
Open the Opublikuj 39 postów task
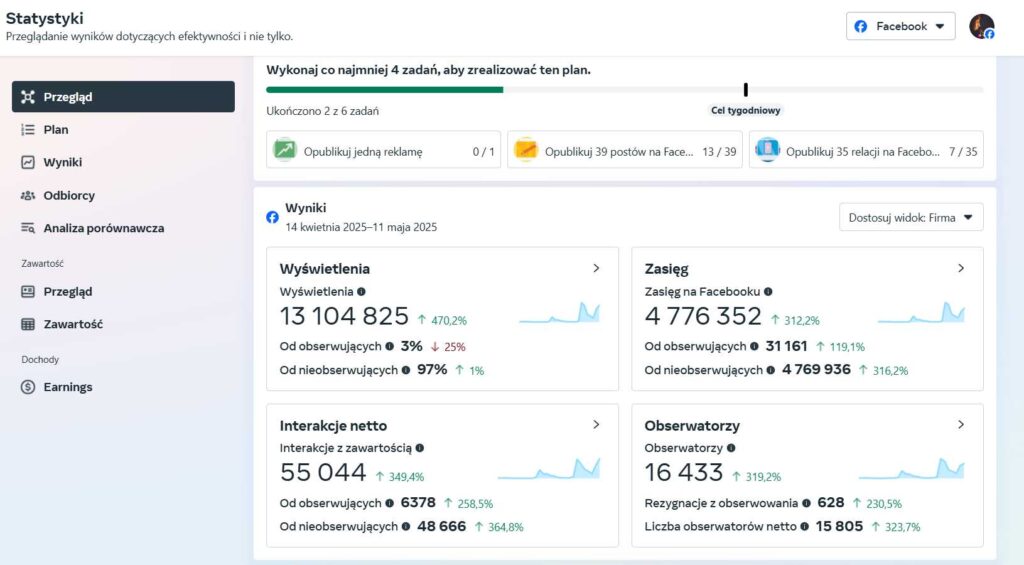pos(625,150)
